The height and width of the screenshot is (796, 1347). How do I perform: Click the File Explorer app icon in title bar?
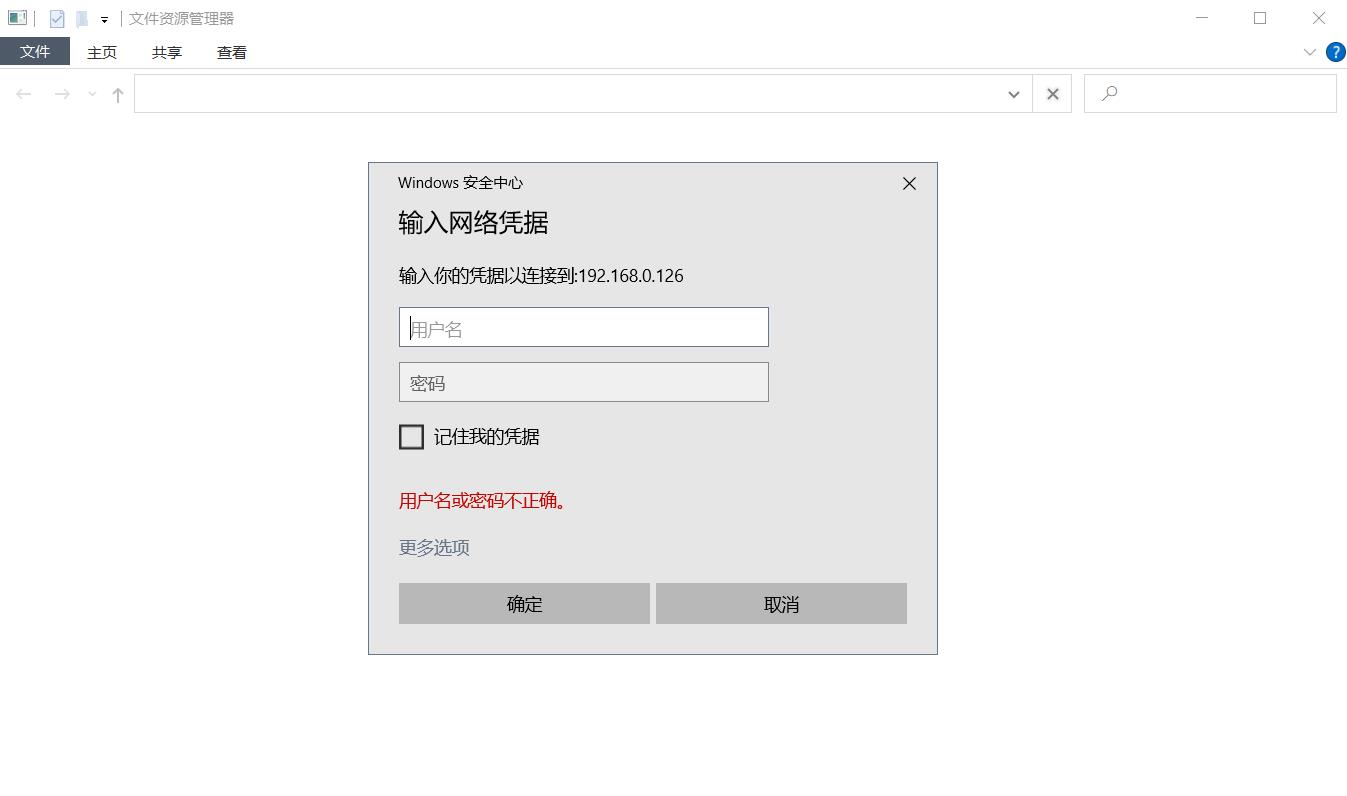pos(17,18)
